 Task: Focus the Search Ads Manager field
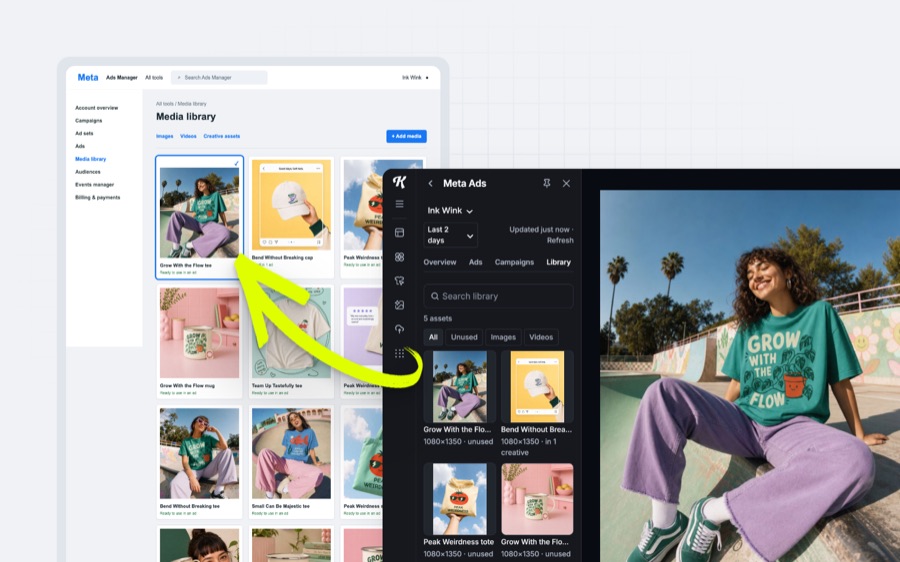pos(219,77)
